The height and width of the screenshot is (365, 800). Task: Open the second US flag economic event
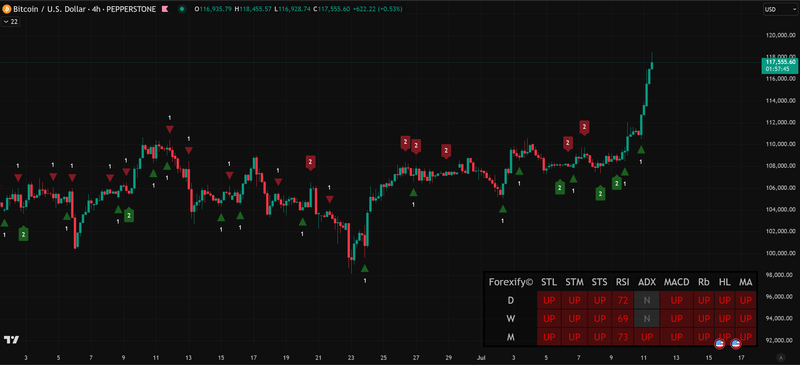click(x=736, y=344)
